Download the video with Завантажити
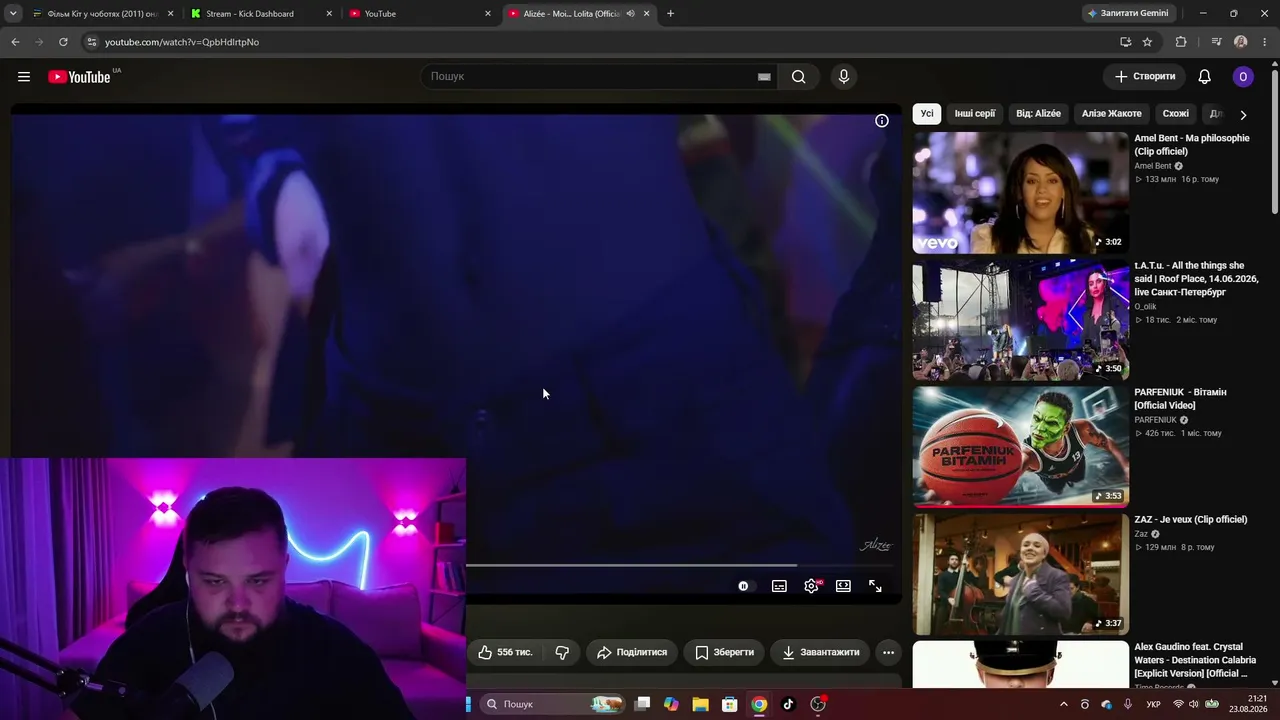Viewport: 1280px width, 720px height. 820,652
